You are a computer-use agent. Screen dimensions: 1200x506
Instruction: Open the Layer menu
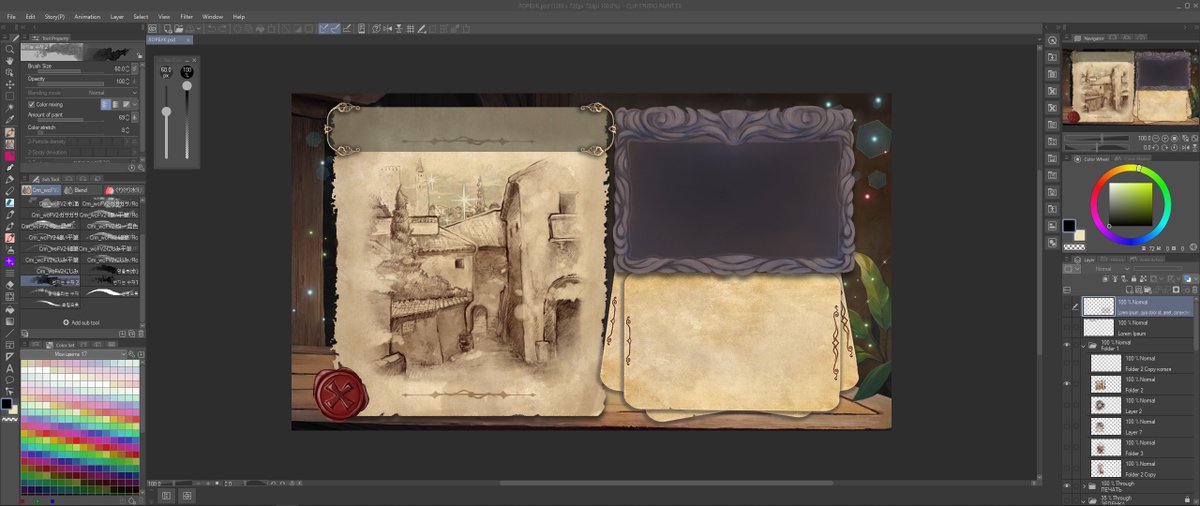click(117, 17)
